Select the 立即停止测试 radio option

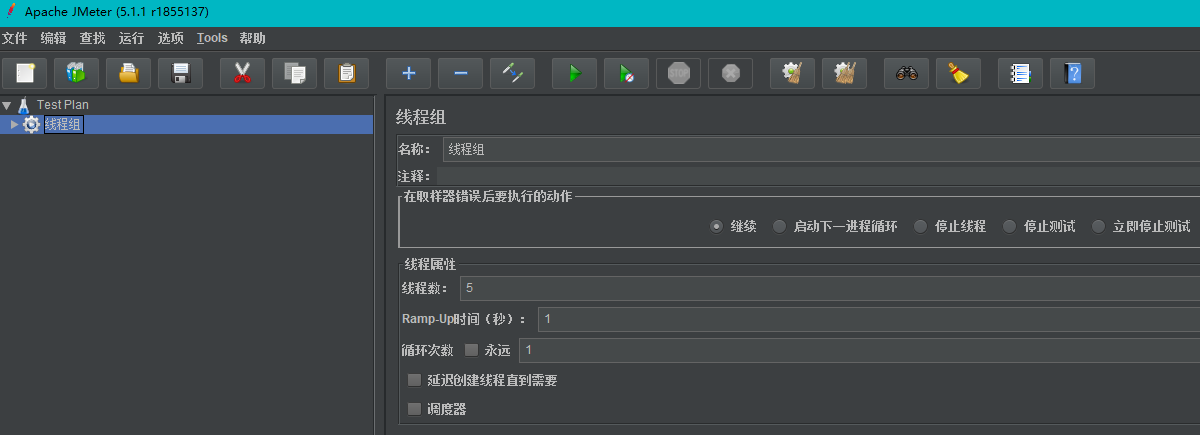[x=1098, y=226]
